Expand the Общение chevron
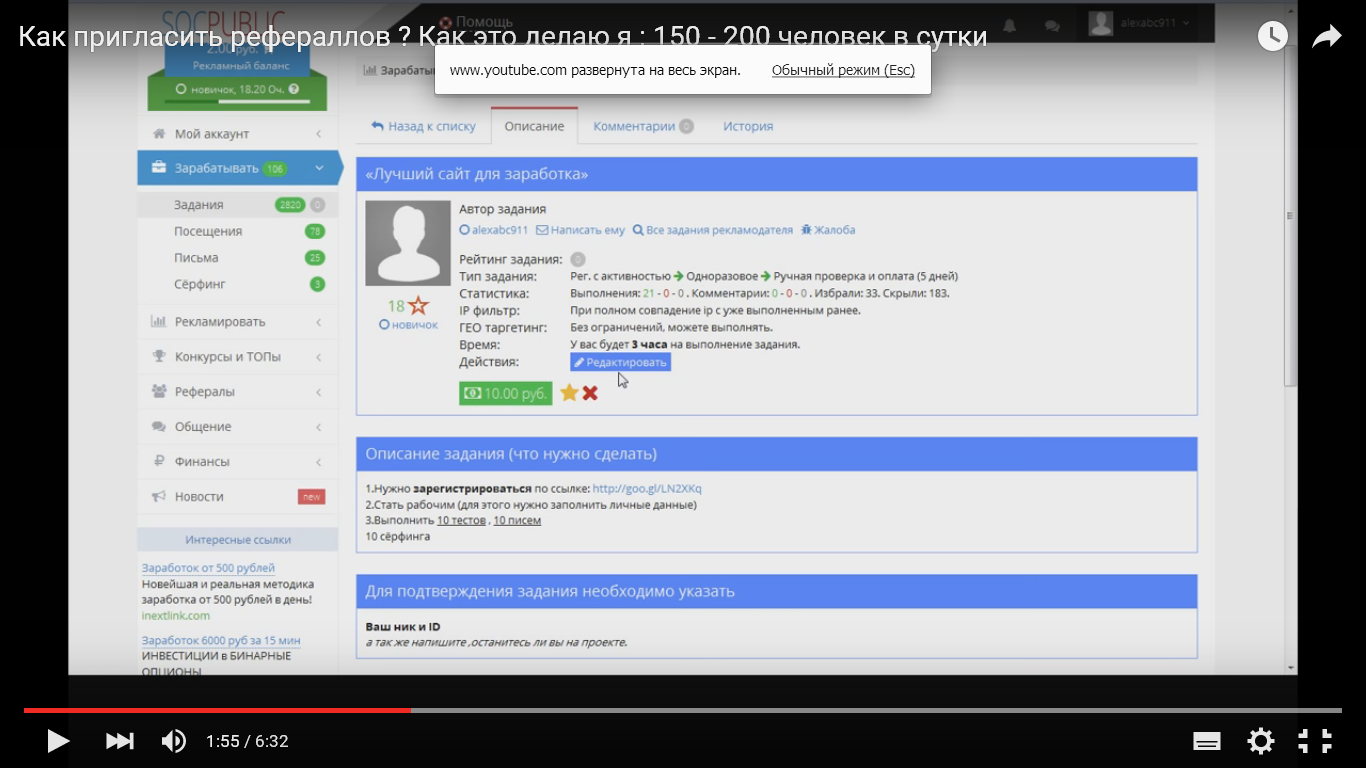 (318, 426)
